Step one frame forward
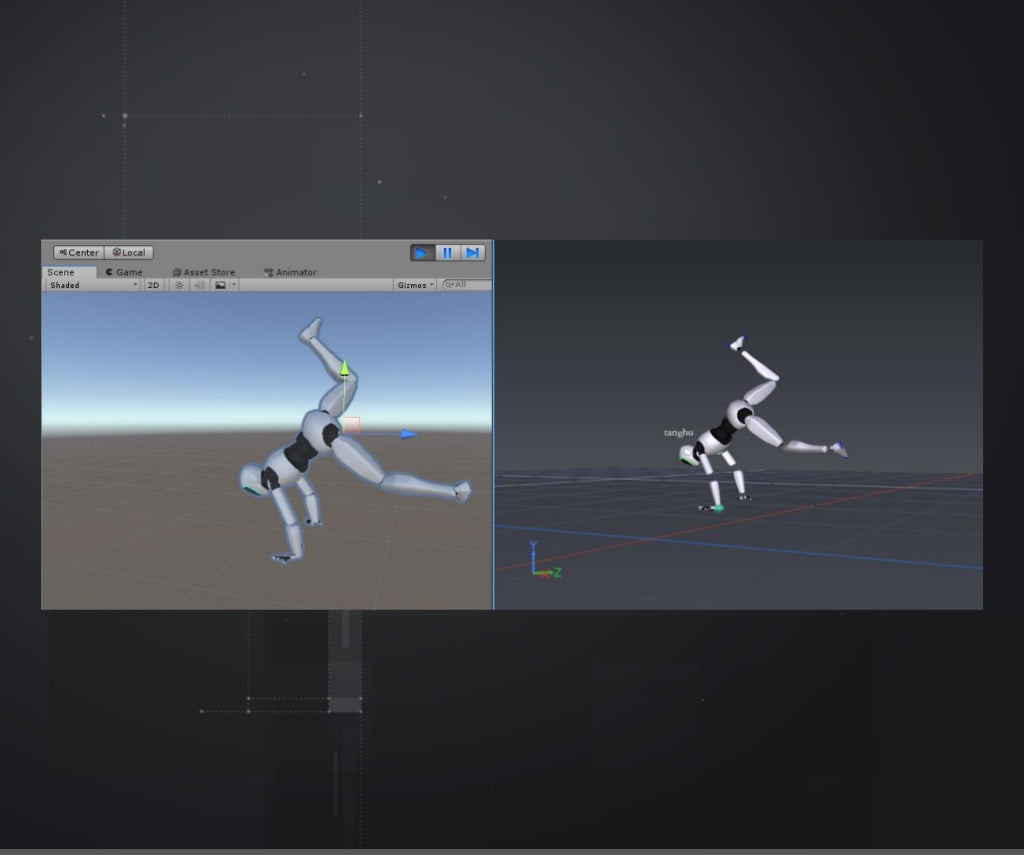Viewport: 1024px width, 855px height. click(x=471, y=253)
